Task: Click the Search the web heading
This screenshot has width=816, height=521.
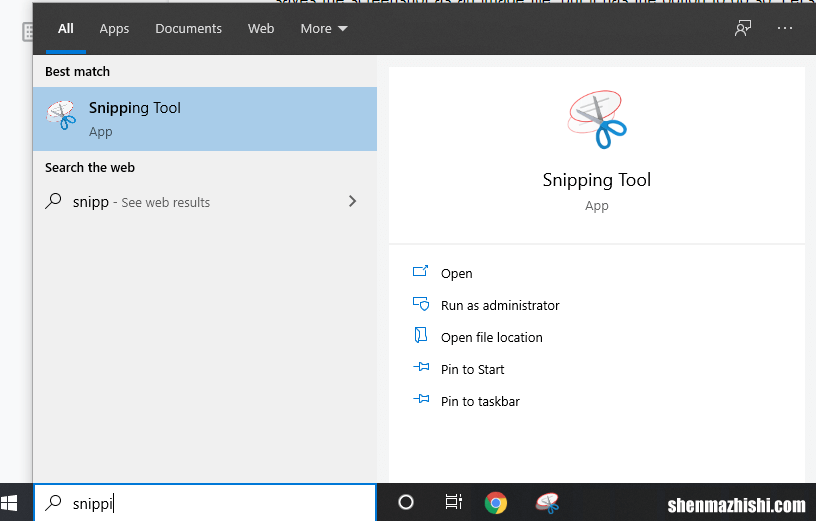Action: [x=90, y=168]
